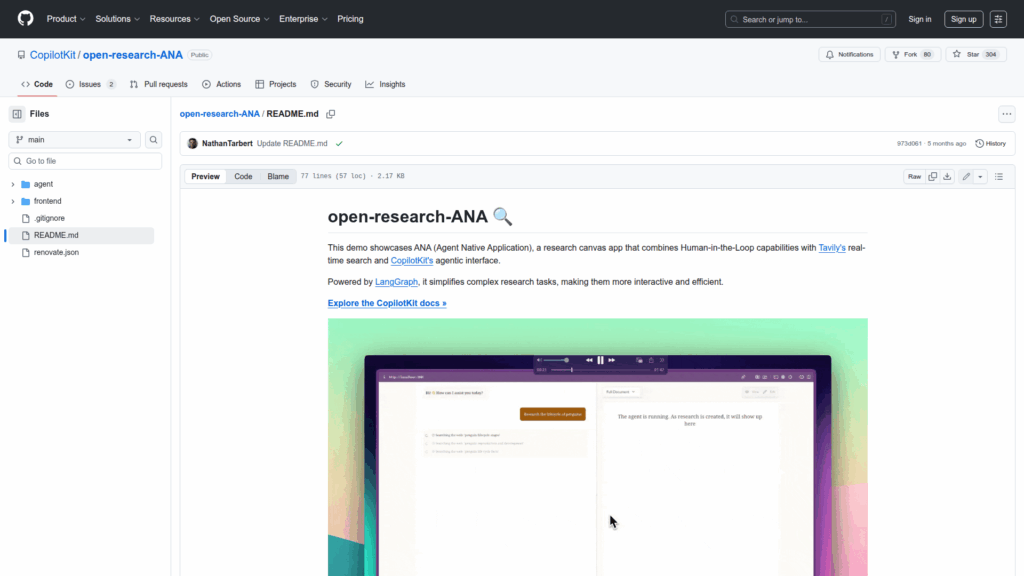1024x576 pixels.
Task: Open the CopilotKit owner link
Action: [53, 55]
